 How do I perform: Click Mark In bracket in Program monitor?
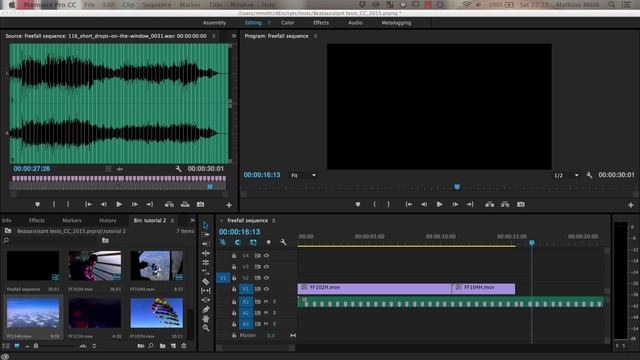[x=374, y=204]
